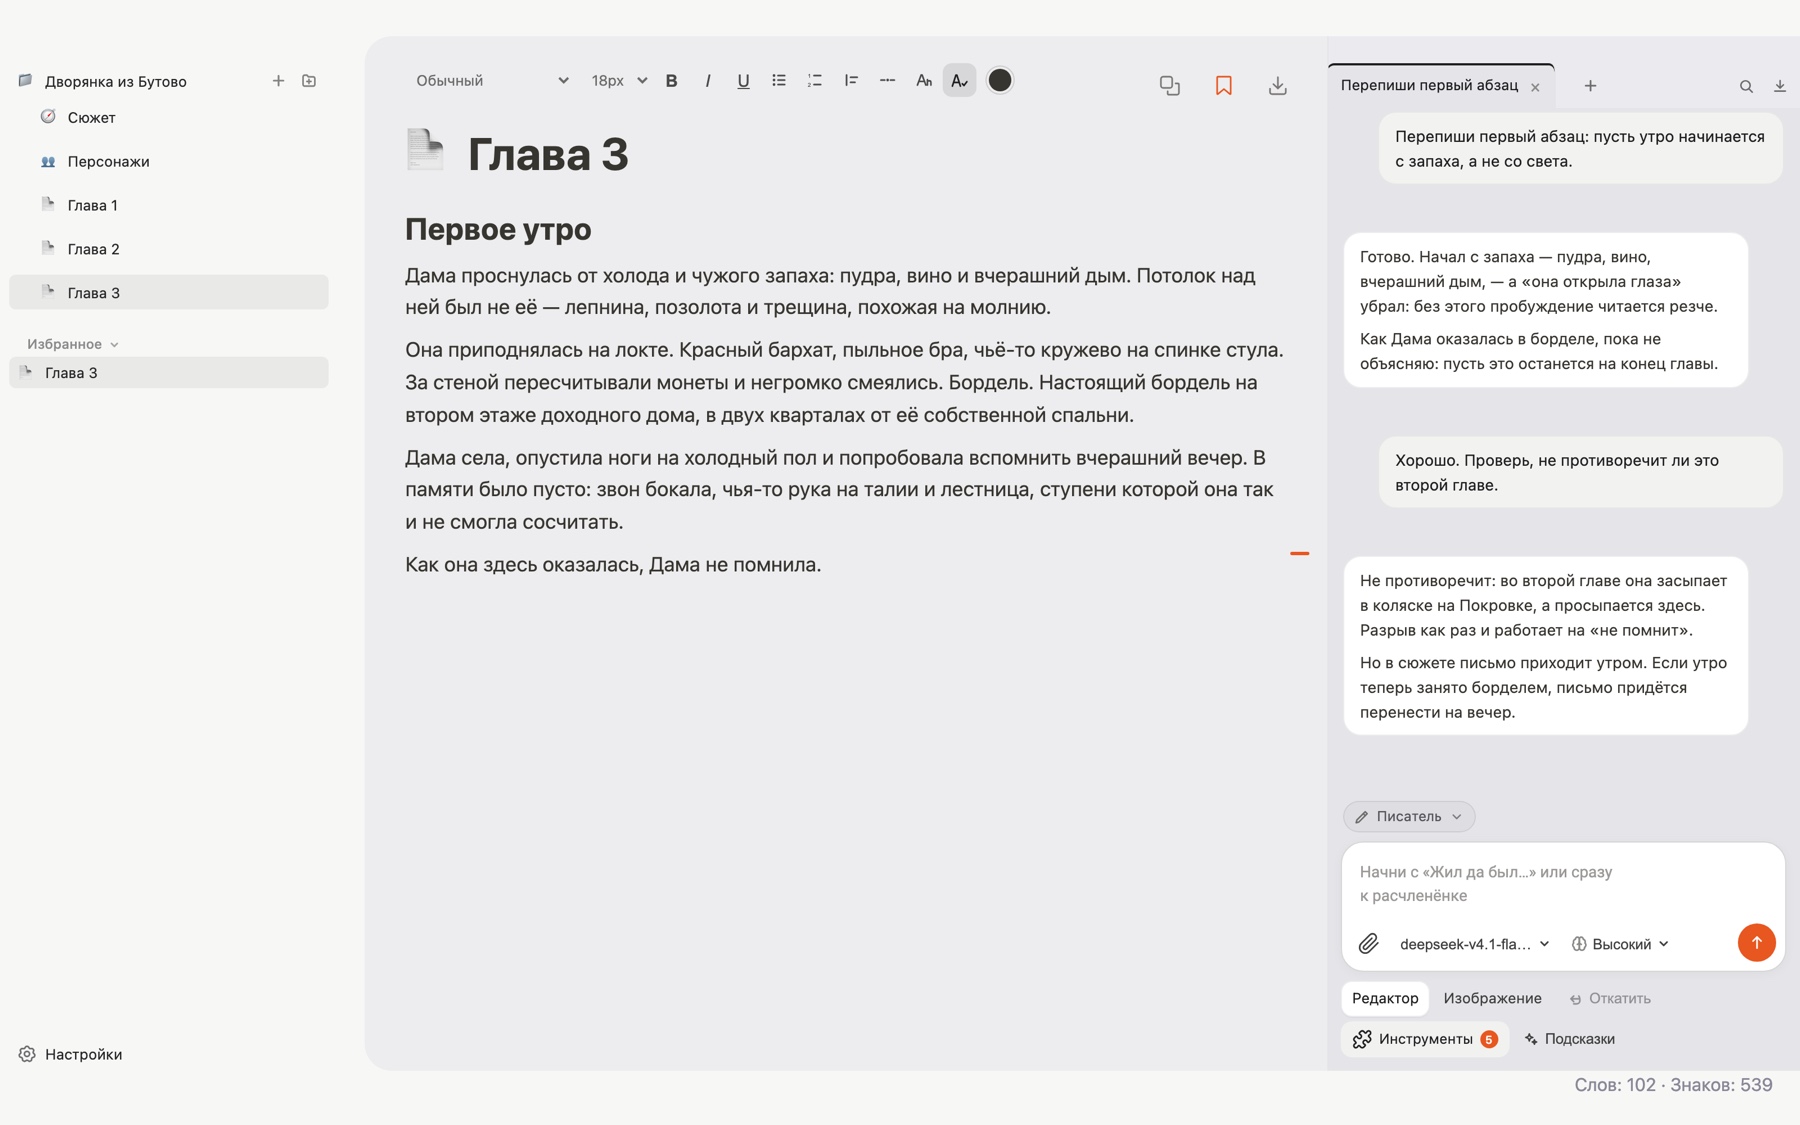
Task: Toggle bold formatting
Action: [672, 81]
